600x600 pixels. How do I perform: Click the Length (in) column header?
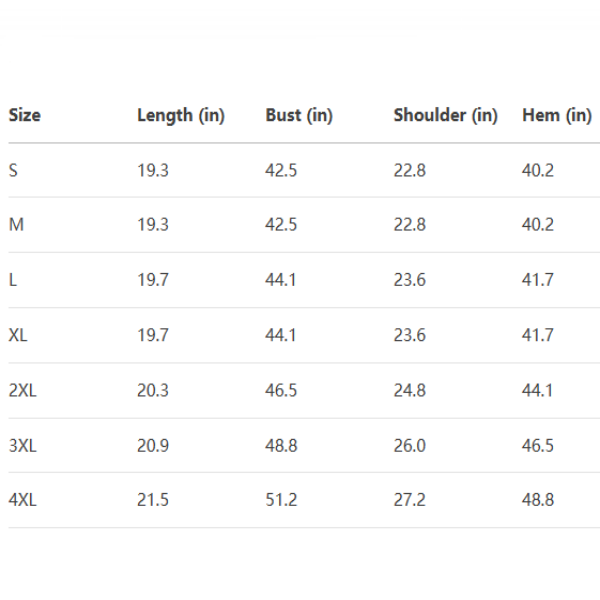tap(181, 115)
